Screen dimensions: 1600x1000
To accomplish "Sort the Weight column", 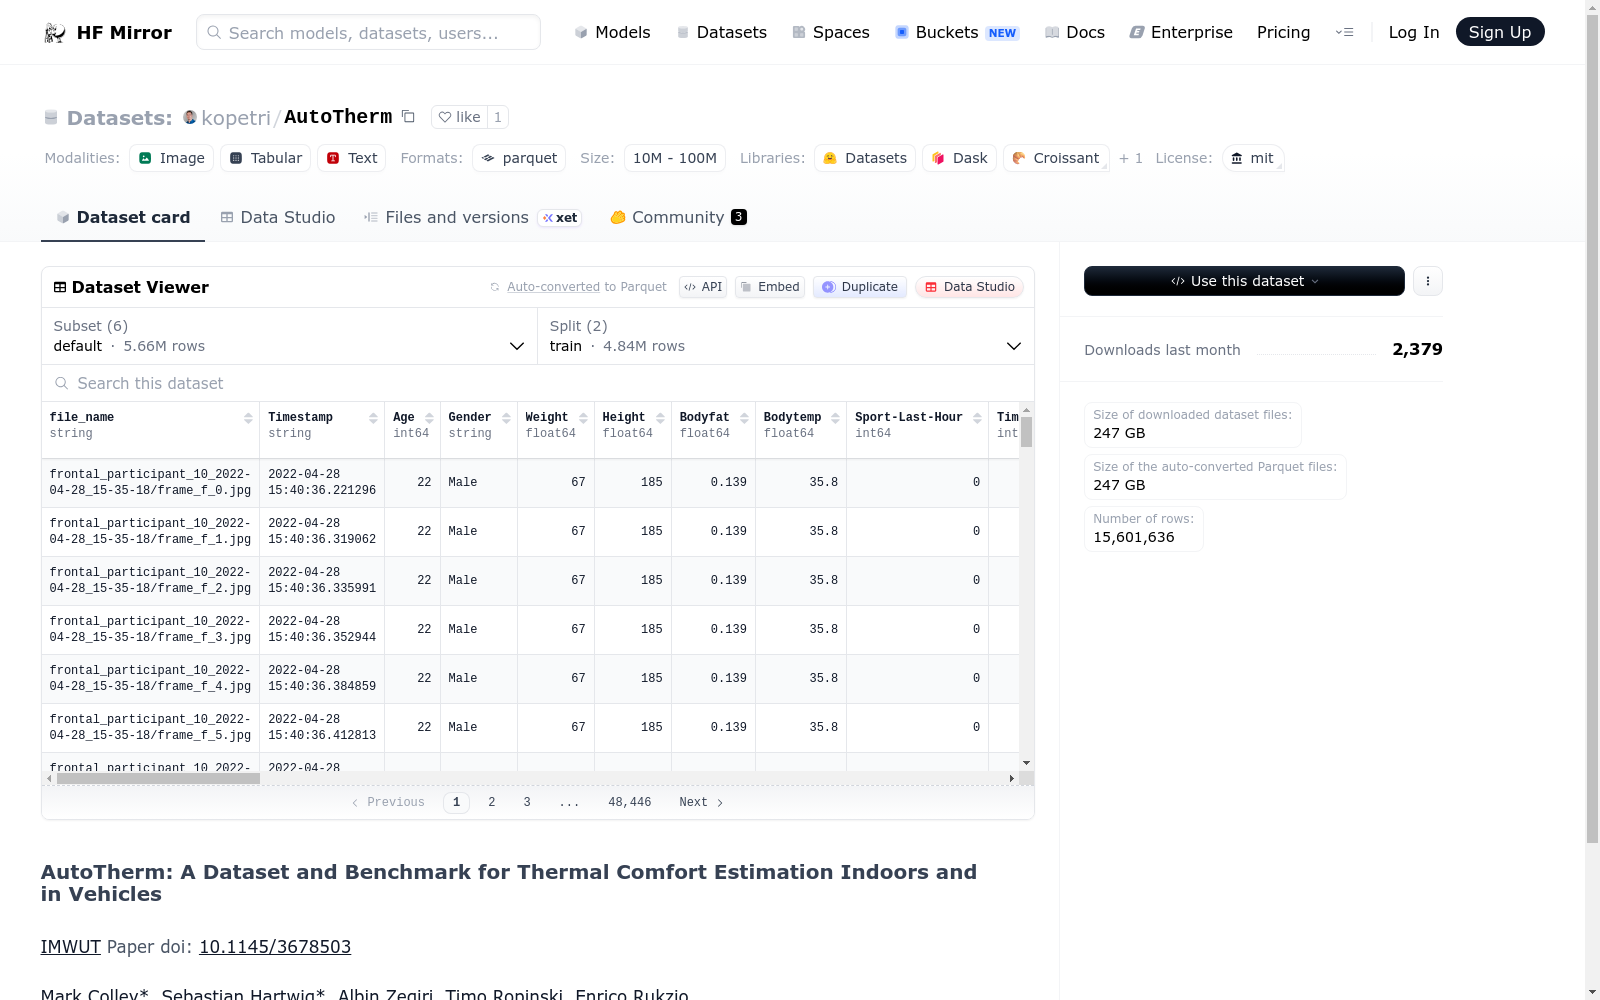I will pyautogui.click(x=583, y=418).
